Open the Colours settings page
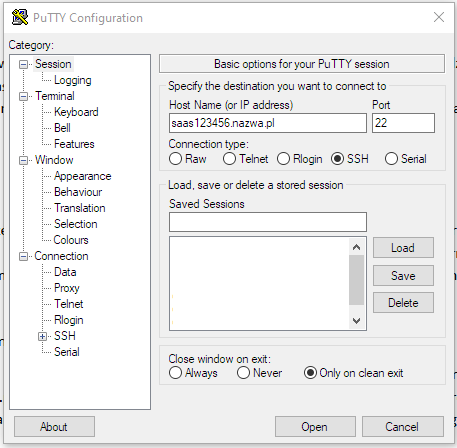 click(71, 240)
